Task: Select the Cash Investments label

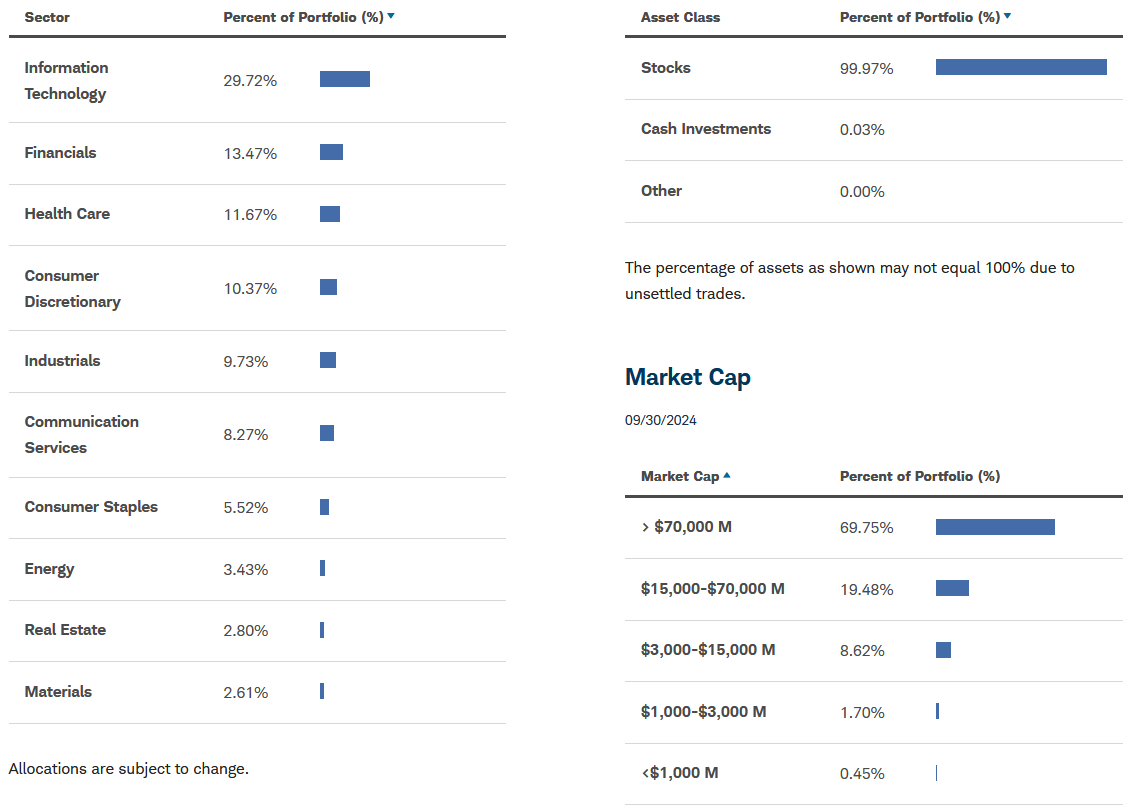Action: pyautogui.click(x=706, y=129)
